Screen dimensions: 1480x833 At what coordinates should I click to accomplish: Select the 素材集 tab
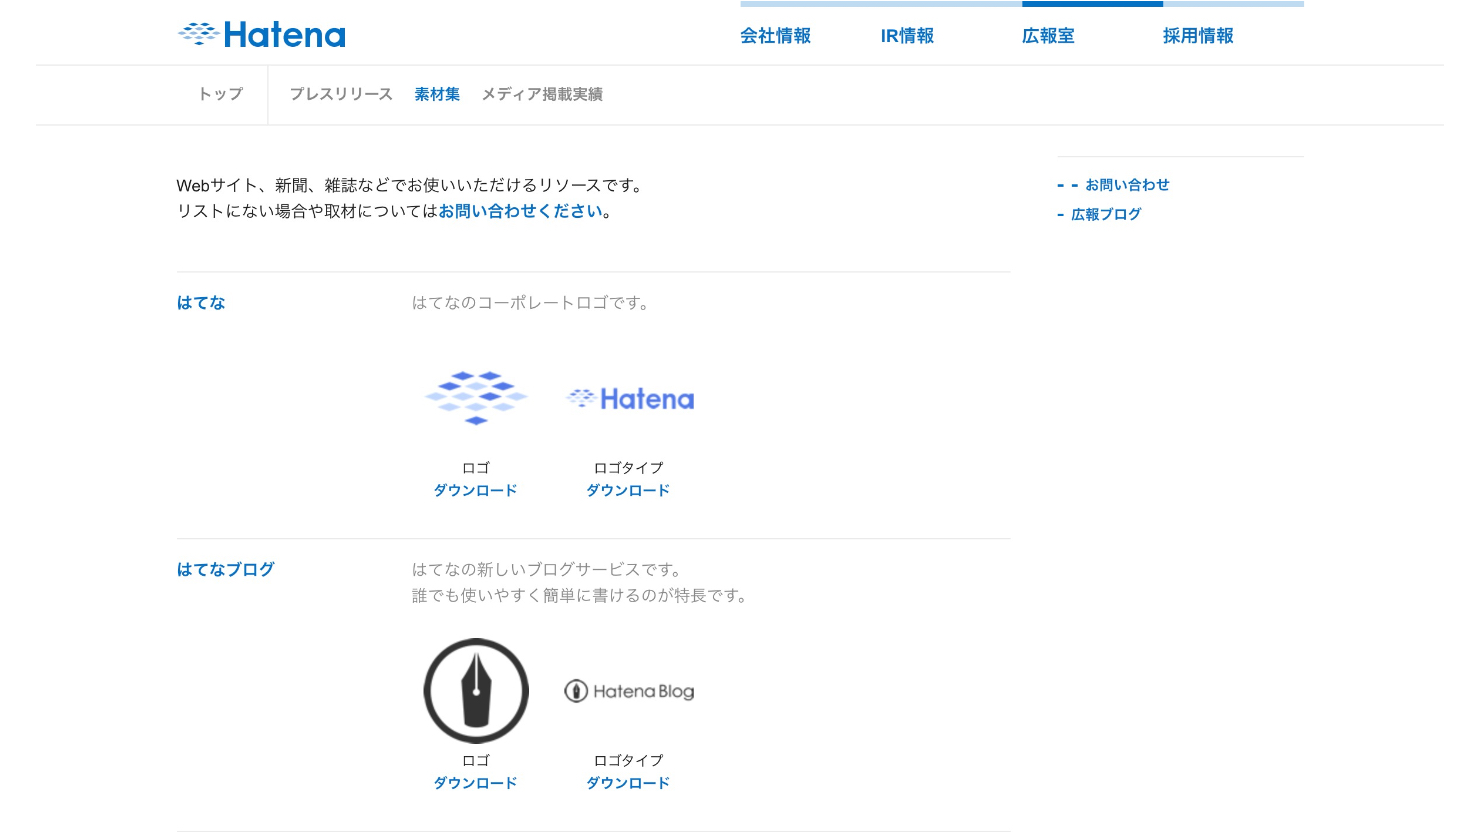tap(437, 94)
